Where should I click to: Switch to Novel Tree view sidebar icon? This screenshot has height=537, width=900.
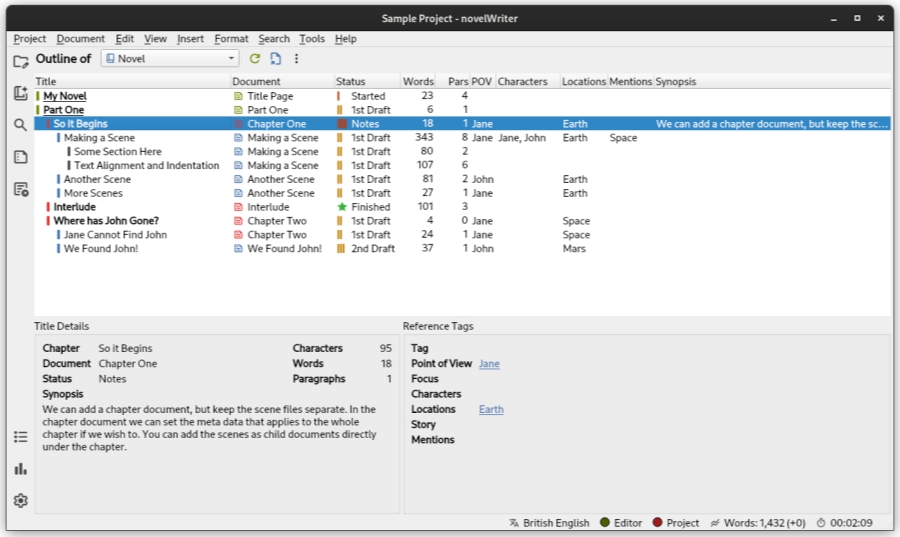20,93
